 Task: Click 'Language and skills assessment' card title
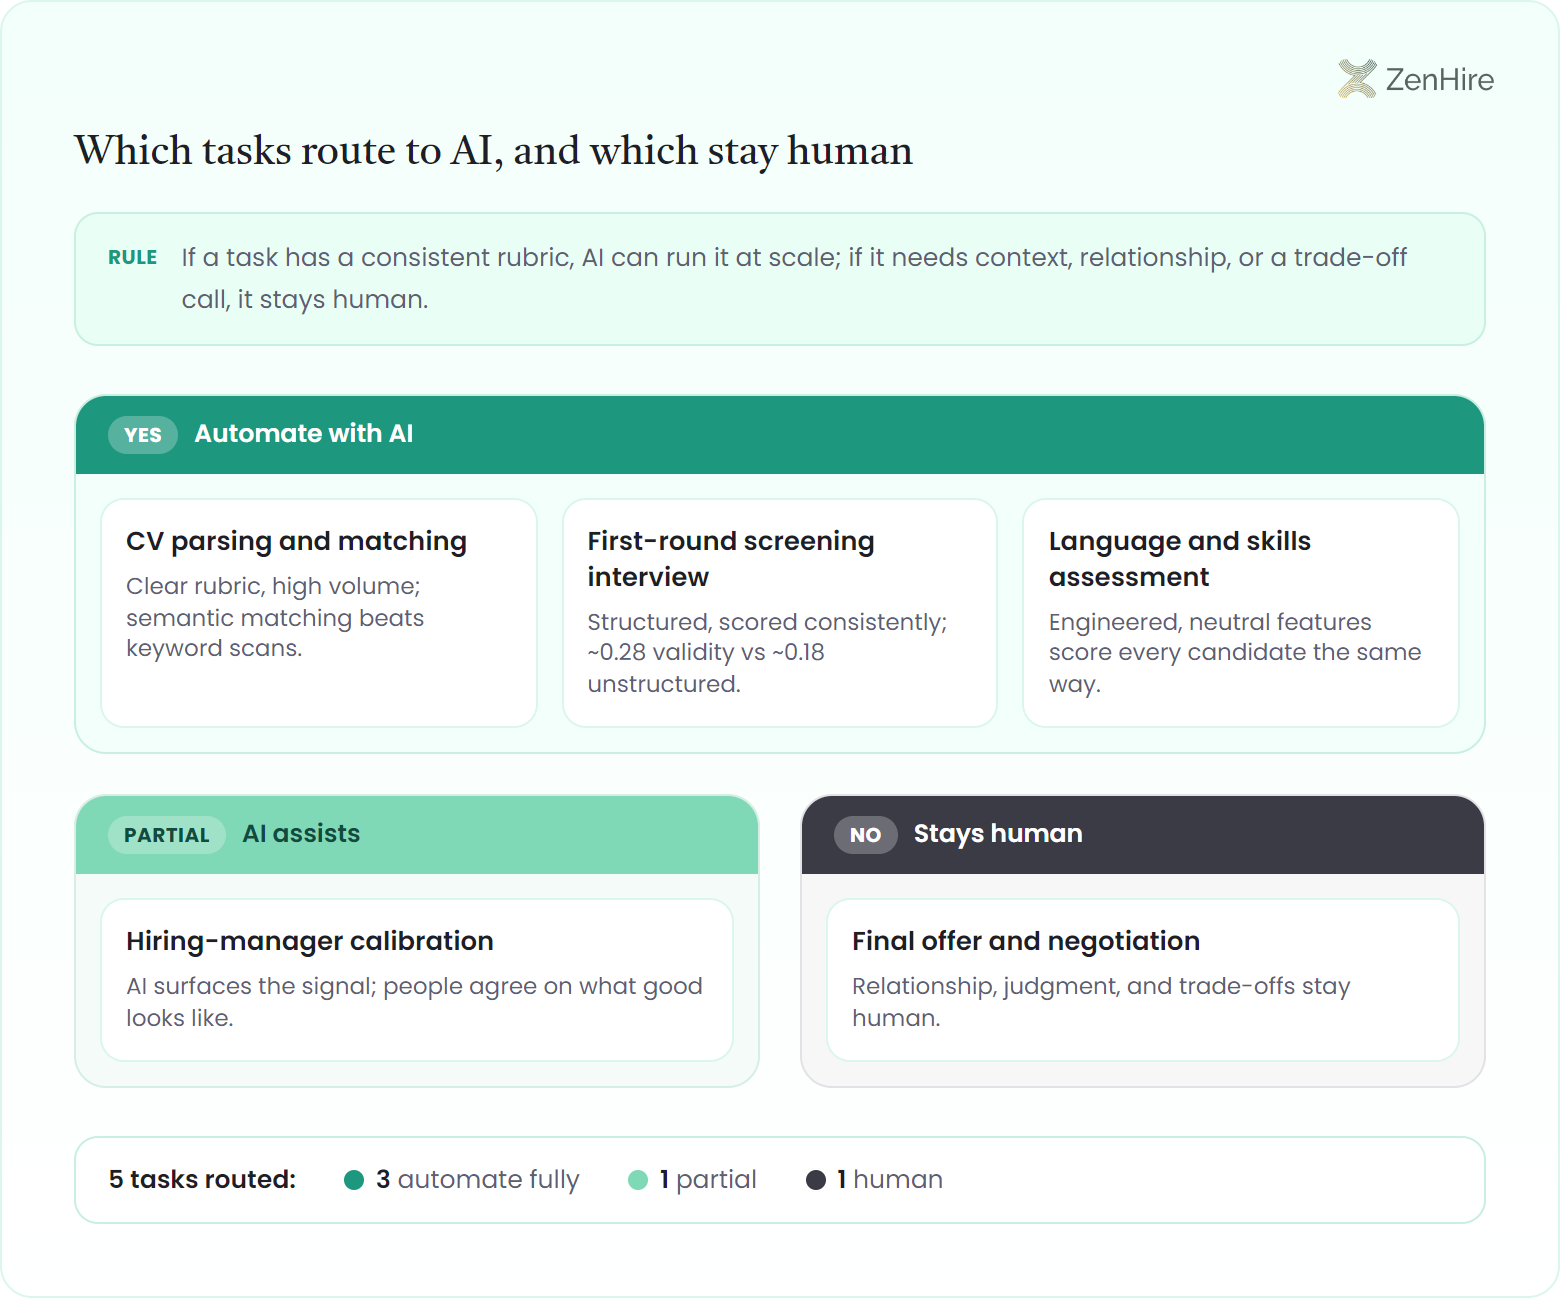pyautogui.click(x=1179, y=558)
